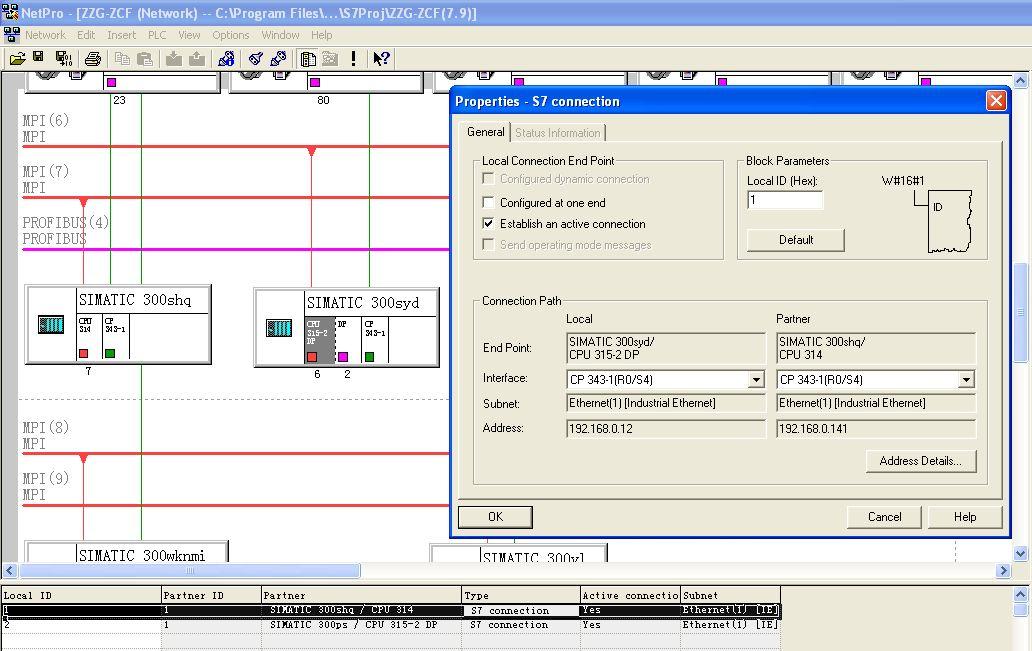Click the Save and Compile toolbar icon

click(63, 59)
